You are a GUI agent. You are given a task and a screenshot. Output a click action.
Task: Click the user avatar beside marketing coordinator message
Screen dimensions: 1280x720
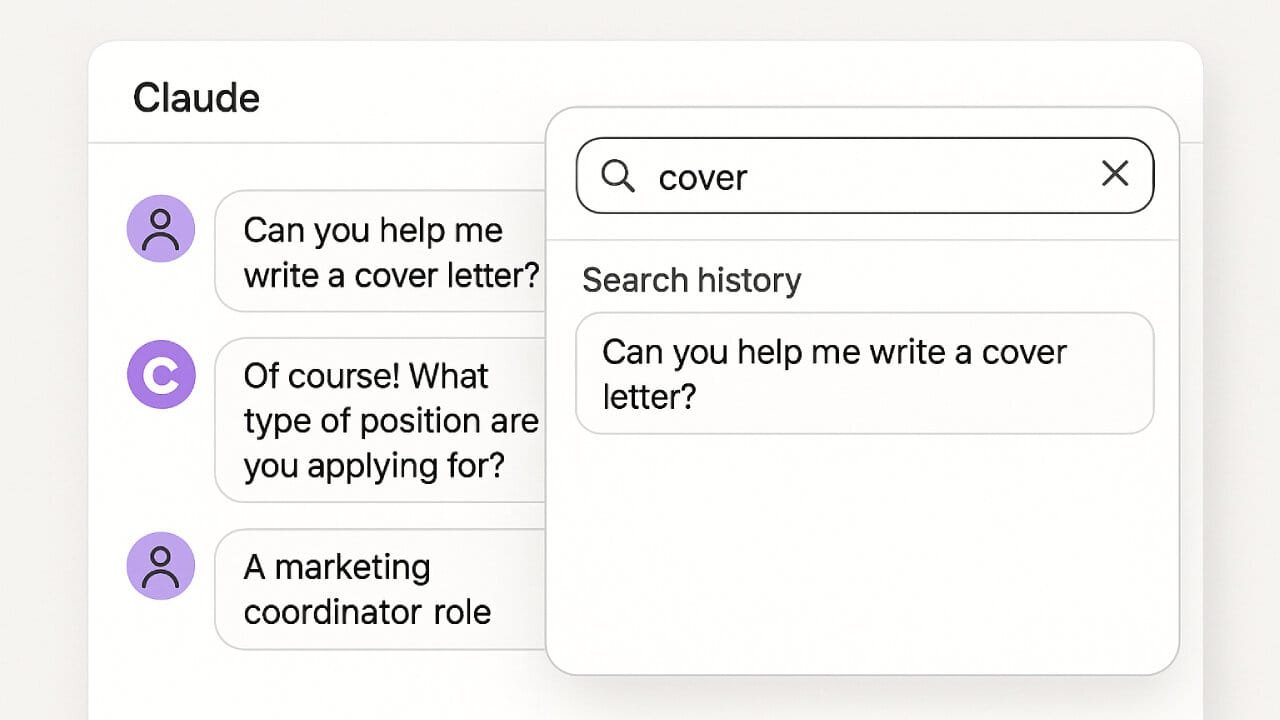tap(161, 566)
